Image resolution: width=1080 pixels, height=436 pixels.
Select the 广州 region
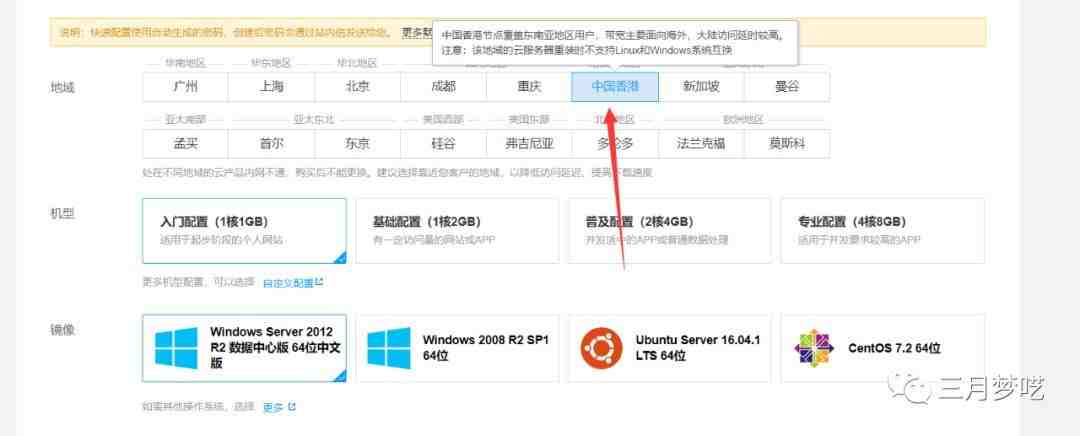(x=185, y=87)
